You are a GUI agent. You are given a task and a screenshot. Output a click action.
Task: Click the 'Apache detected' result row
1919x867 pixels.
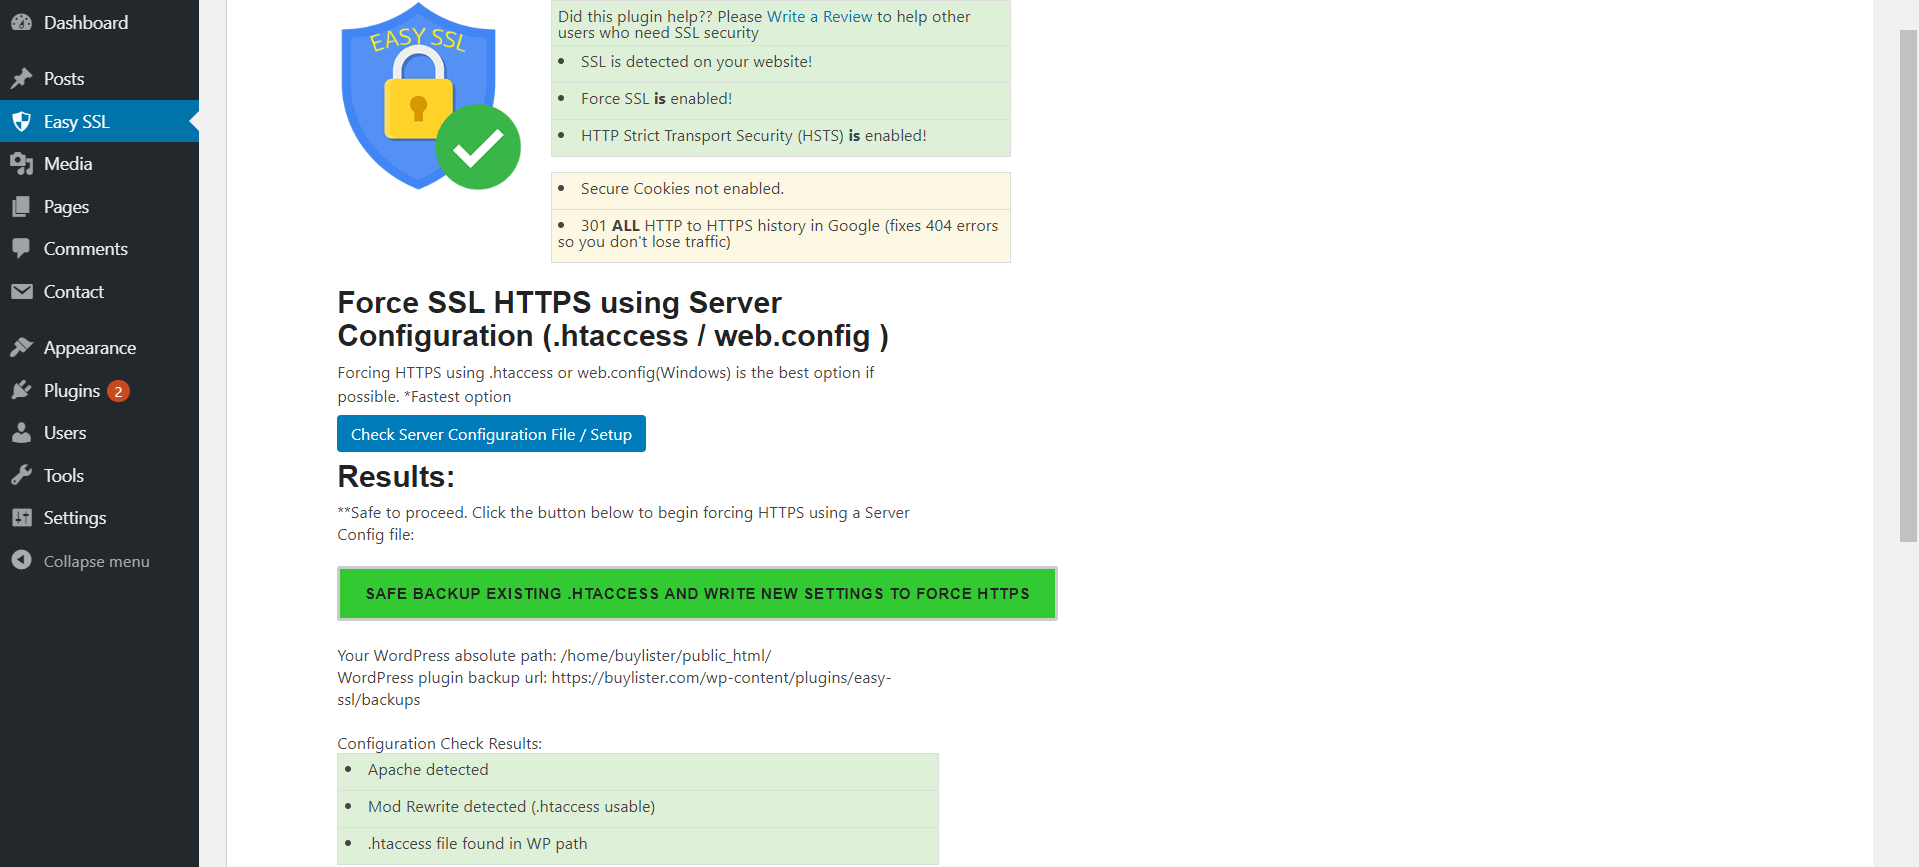tap(638, 770)
